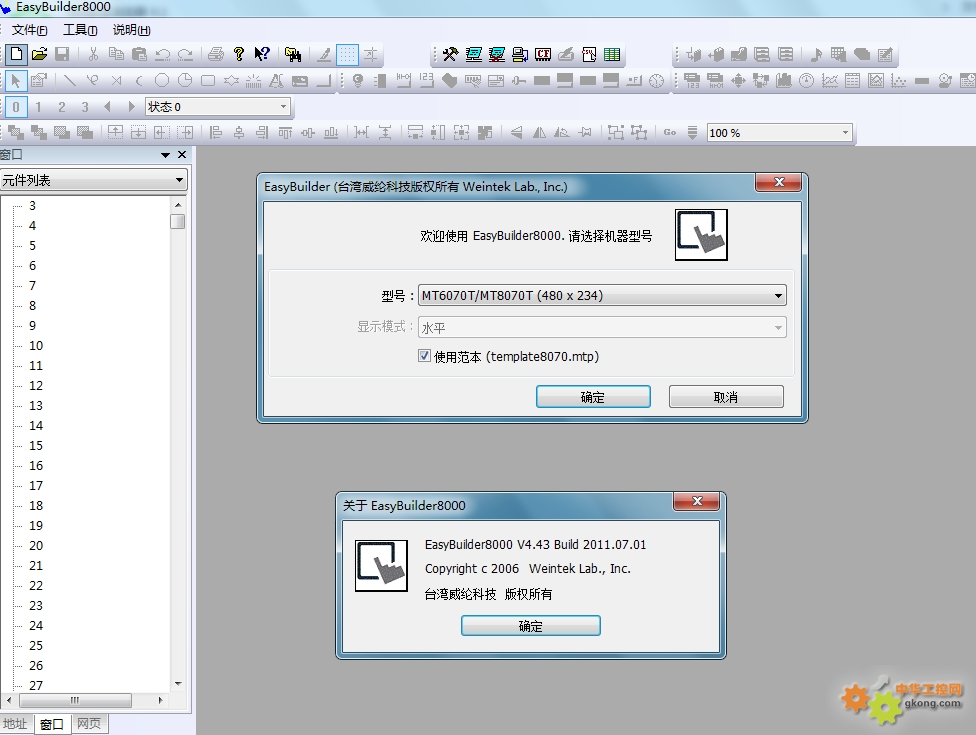Select window 10 in the tree list

pos(36,345)
